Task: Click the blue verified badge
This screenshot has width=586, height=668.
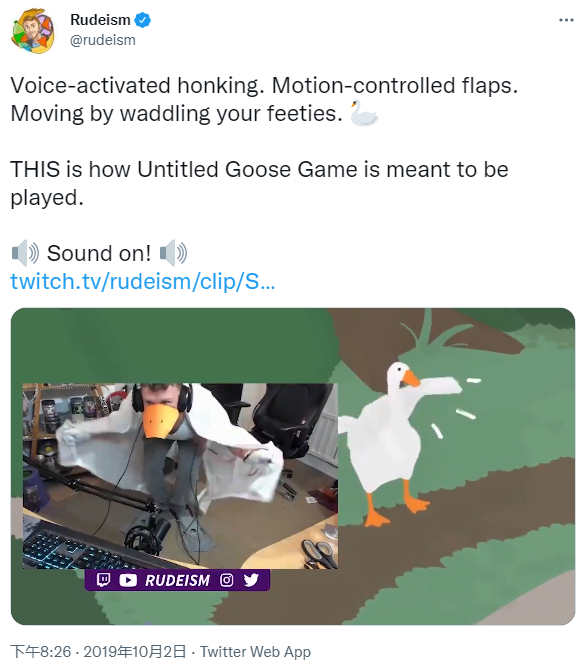Action: [142, 20]
